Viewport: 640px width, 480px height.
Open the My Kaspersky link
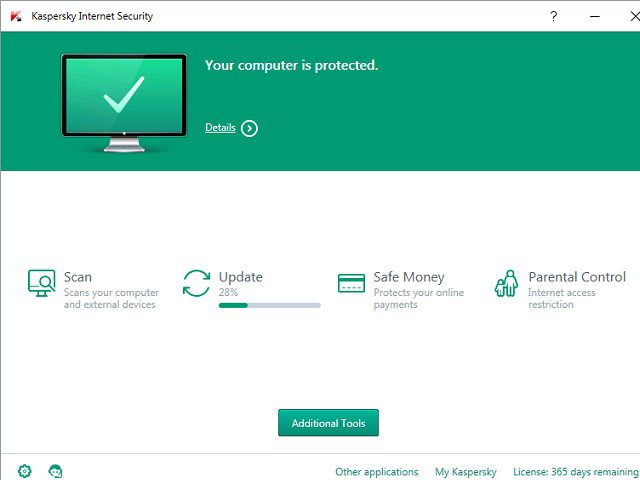pos(466,472)
